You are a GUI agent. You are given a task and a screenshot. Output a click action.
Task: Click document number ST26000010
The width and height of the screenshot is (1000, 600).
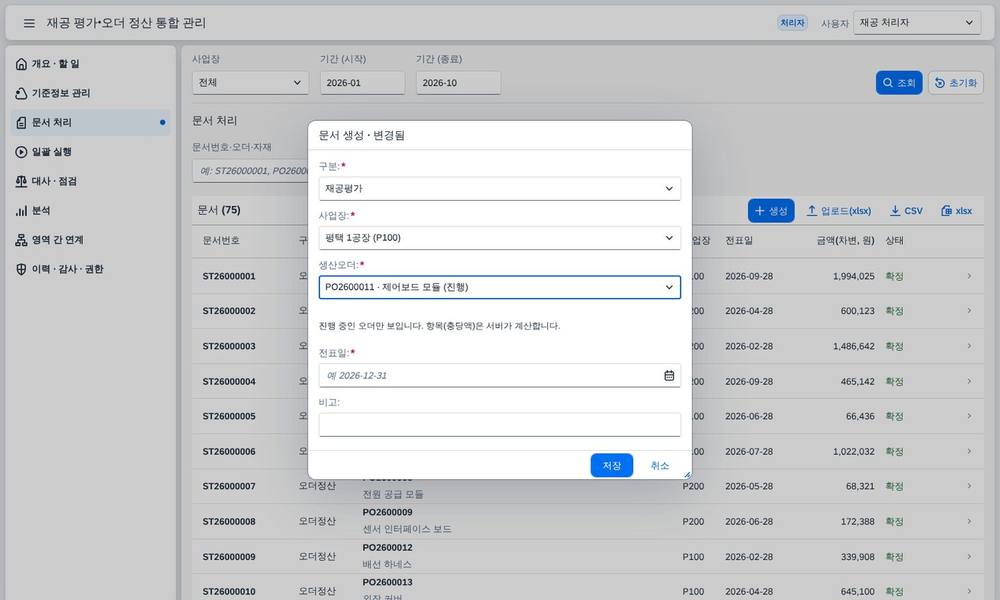(229, 591)
